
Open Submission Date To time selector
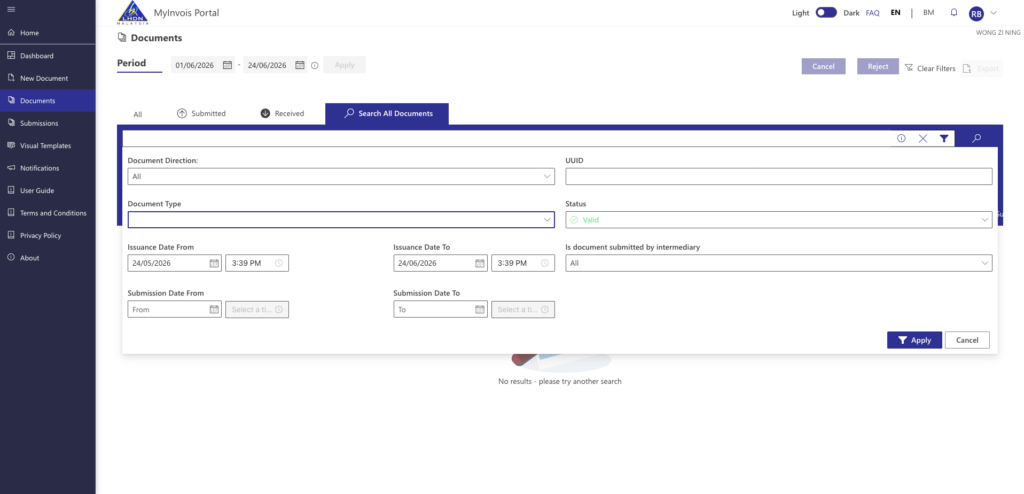click(x=522, y=309)
